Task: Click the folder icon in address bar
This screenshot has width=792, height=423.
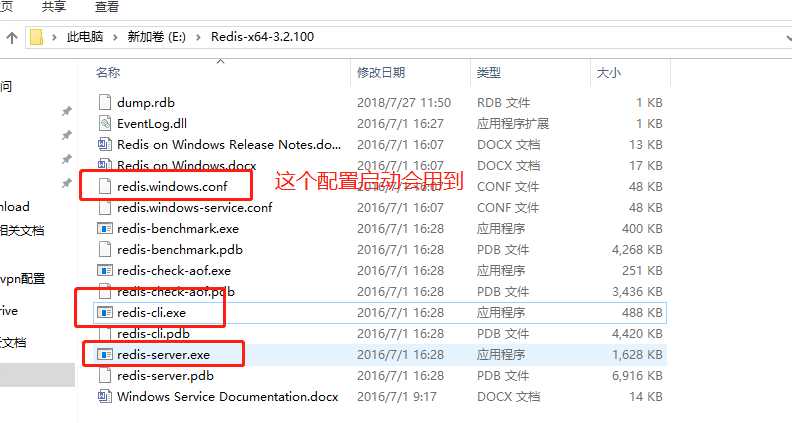Action: tap(36, 37)
